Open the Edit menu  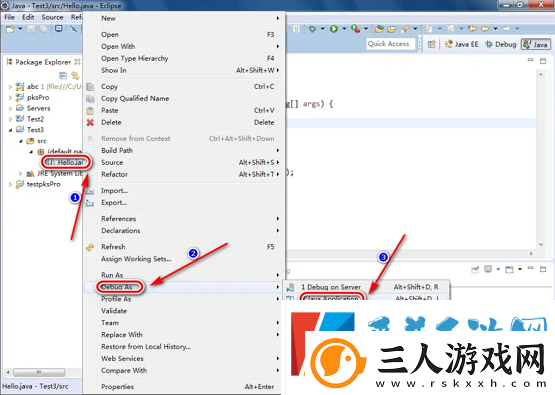click(x=28, y=17)
